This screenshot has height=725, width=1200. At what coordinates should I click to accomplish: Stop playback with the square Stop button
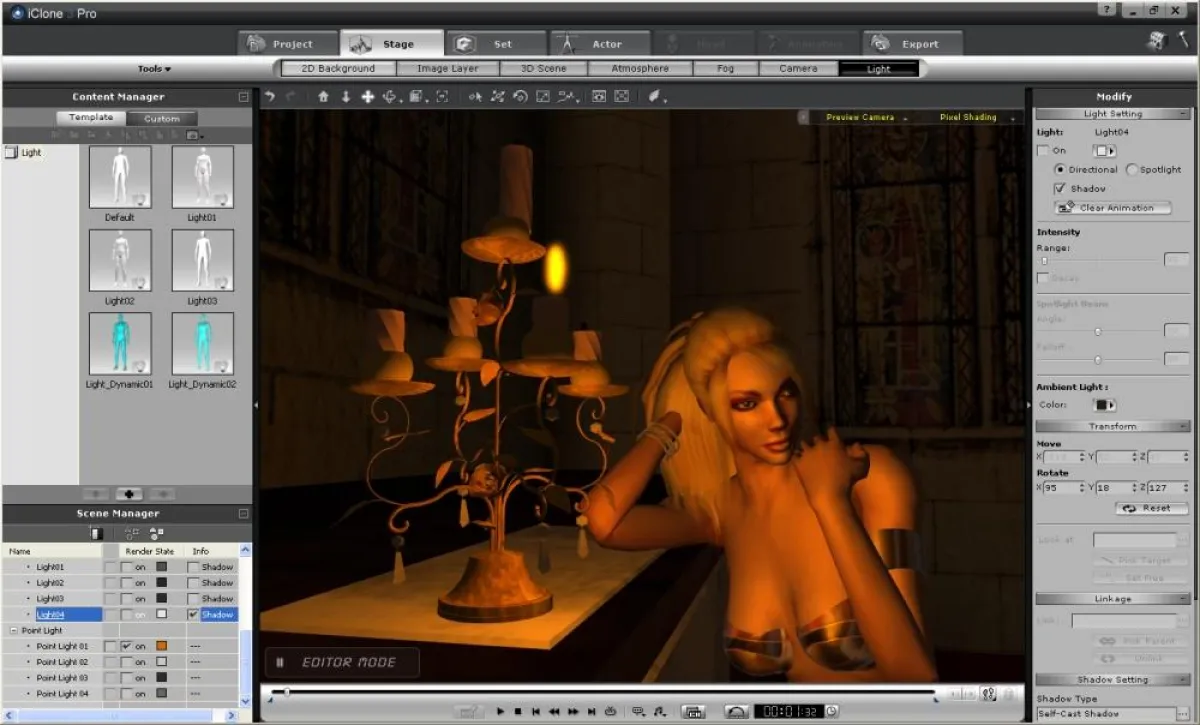[518, 711]
